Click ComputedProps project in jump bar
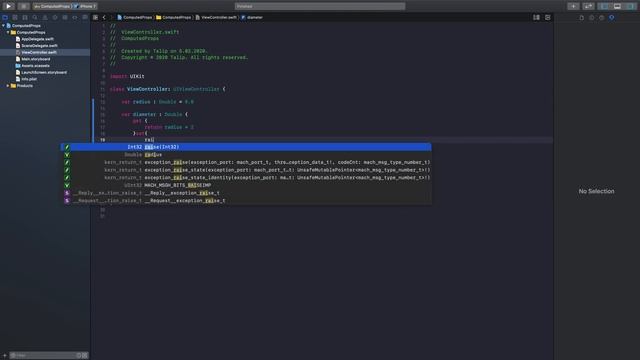Image resolution: width=640 pixels, height=360 pixels. pos(134,18)
